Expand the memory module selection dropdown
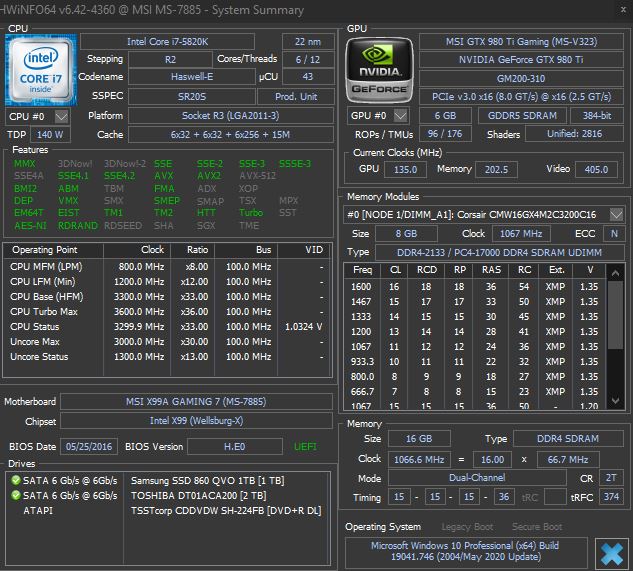This screenshot has height=571, width=633. tap(616, 214)
